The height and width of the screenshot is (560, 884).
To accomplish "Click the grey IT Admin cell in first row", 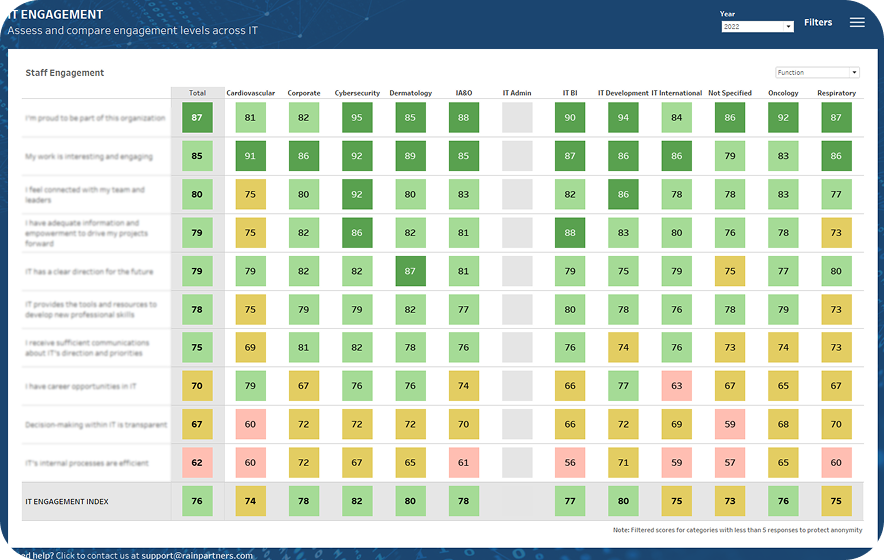I will click(x=517, y=118).
